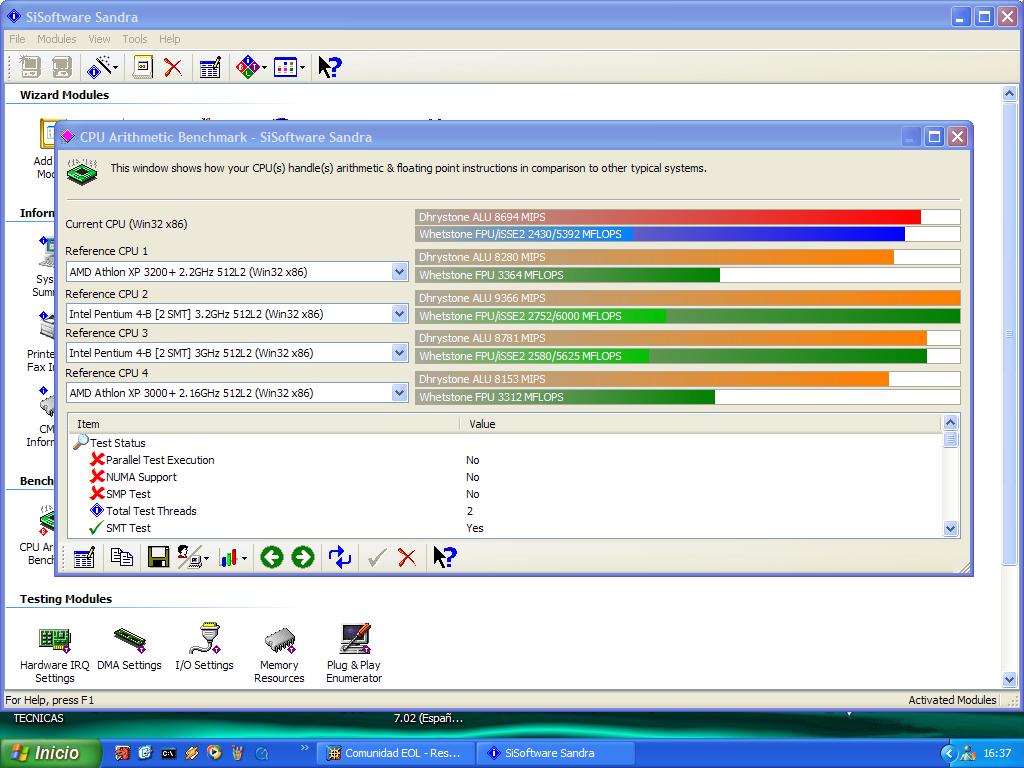
Task: Click the bar chart icon in benchmark toolbar
Action: pos(228,558)
